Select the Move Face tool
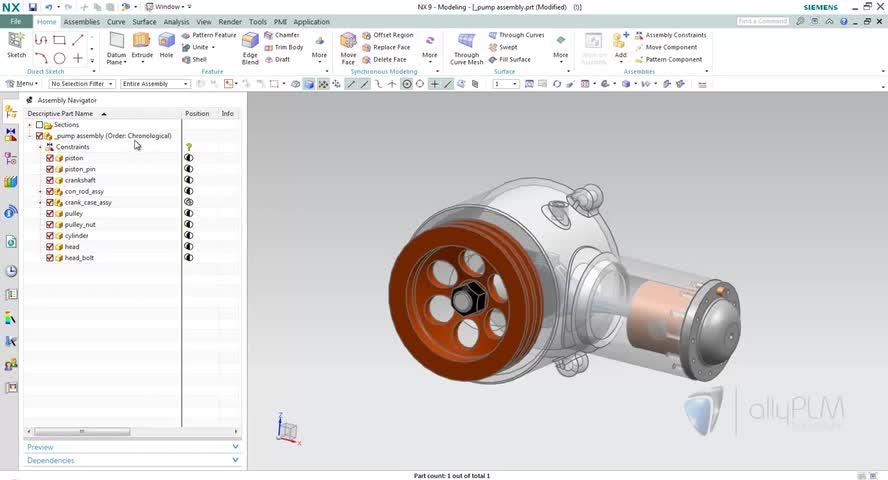This screenshot has width=888, height=480. 348,48
